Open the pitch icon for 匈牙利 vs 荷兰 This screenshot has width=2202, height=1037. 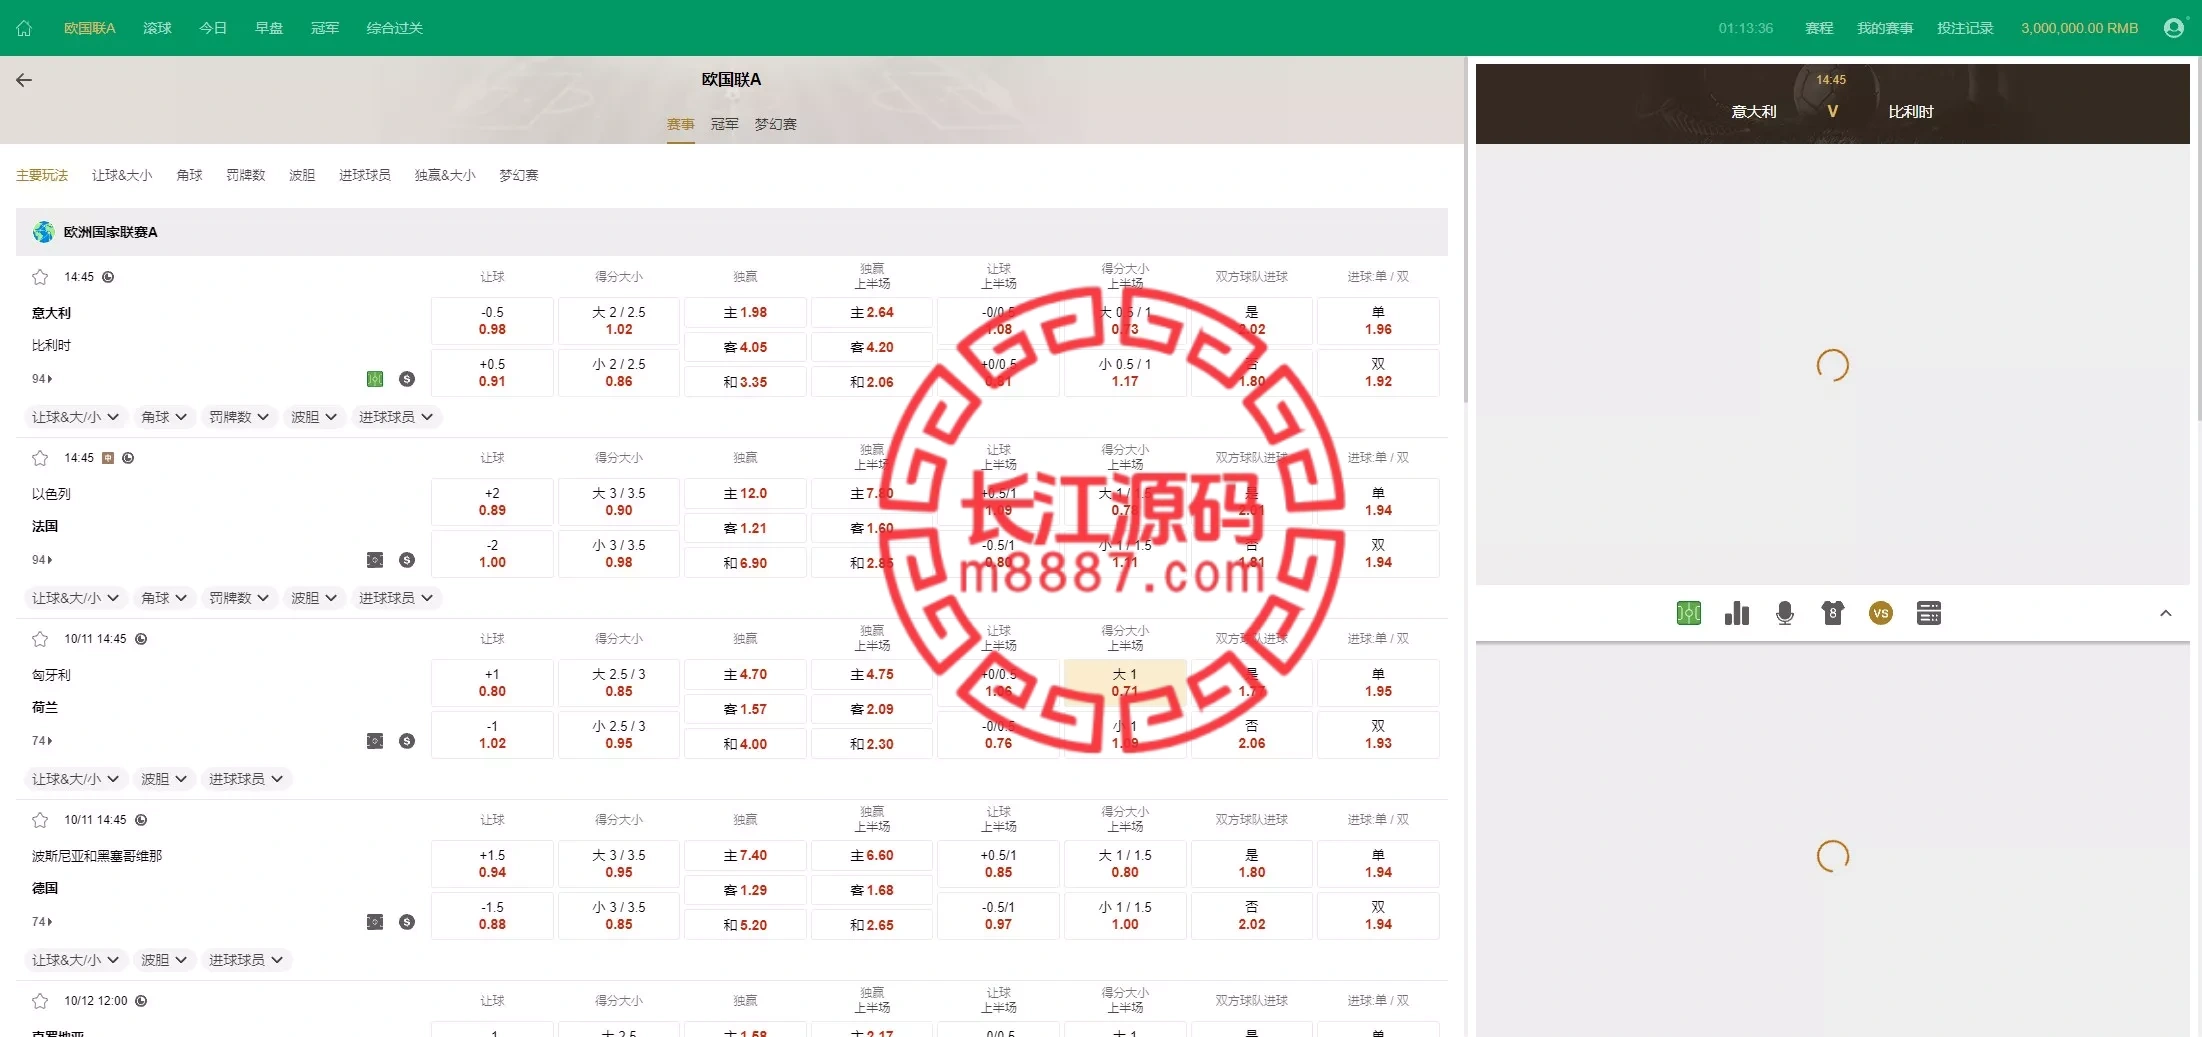tap(375, 741)
